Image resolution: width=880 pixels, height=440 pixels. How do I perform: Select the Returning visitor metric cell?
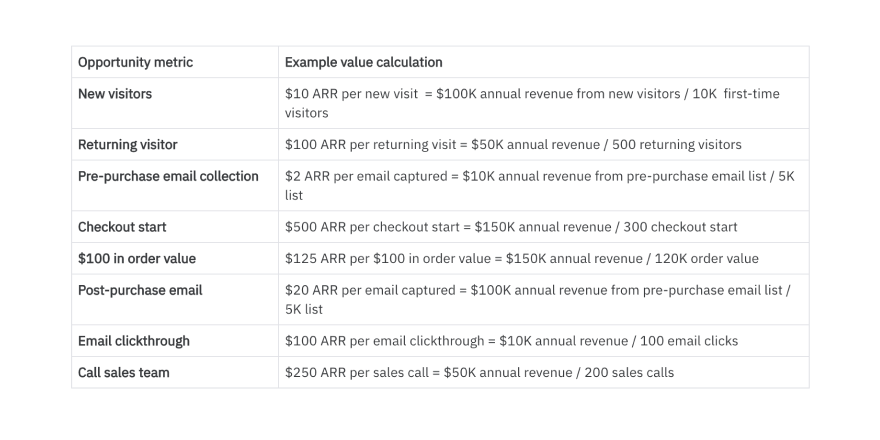click(127, 145)
